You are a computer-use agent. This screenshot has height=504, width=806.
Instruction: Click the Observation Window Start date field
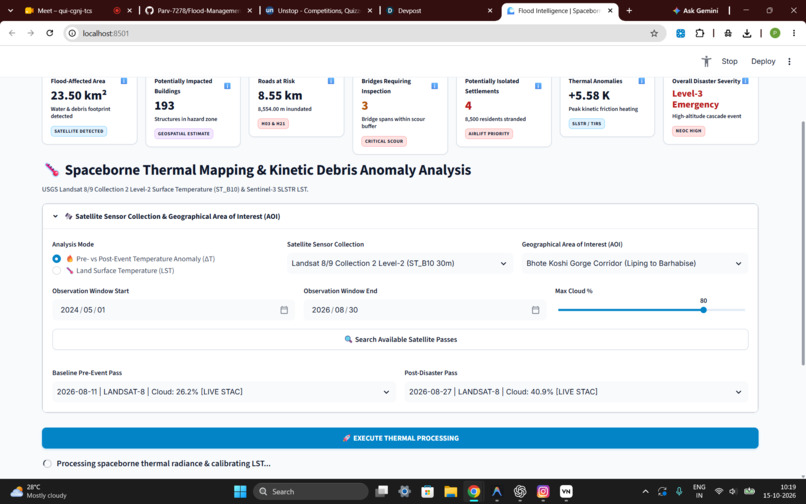coord(173,310)
